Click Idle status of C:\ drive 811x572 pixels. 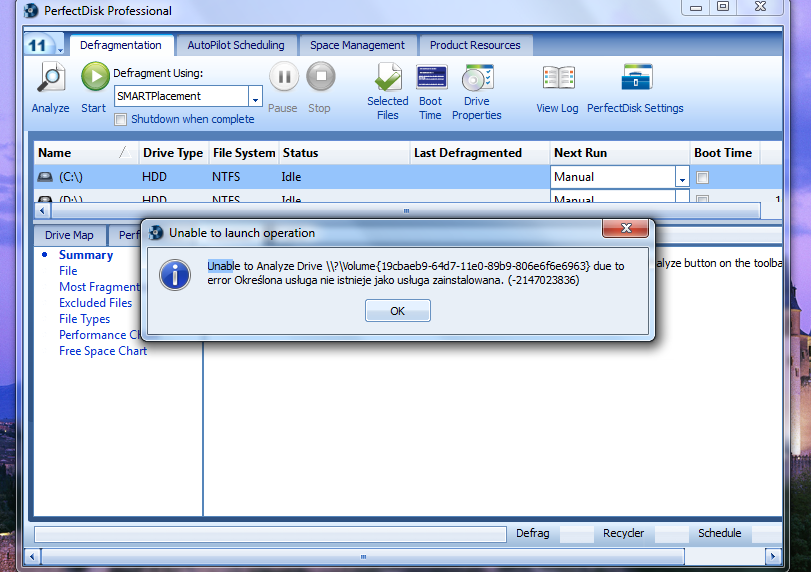291,177
